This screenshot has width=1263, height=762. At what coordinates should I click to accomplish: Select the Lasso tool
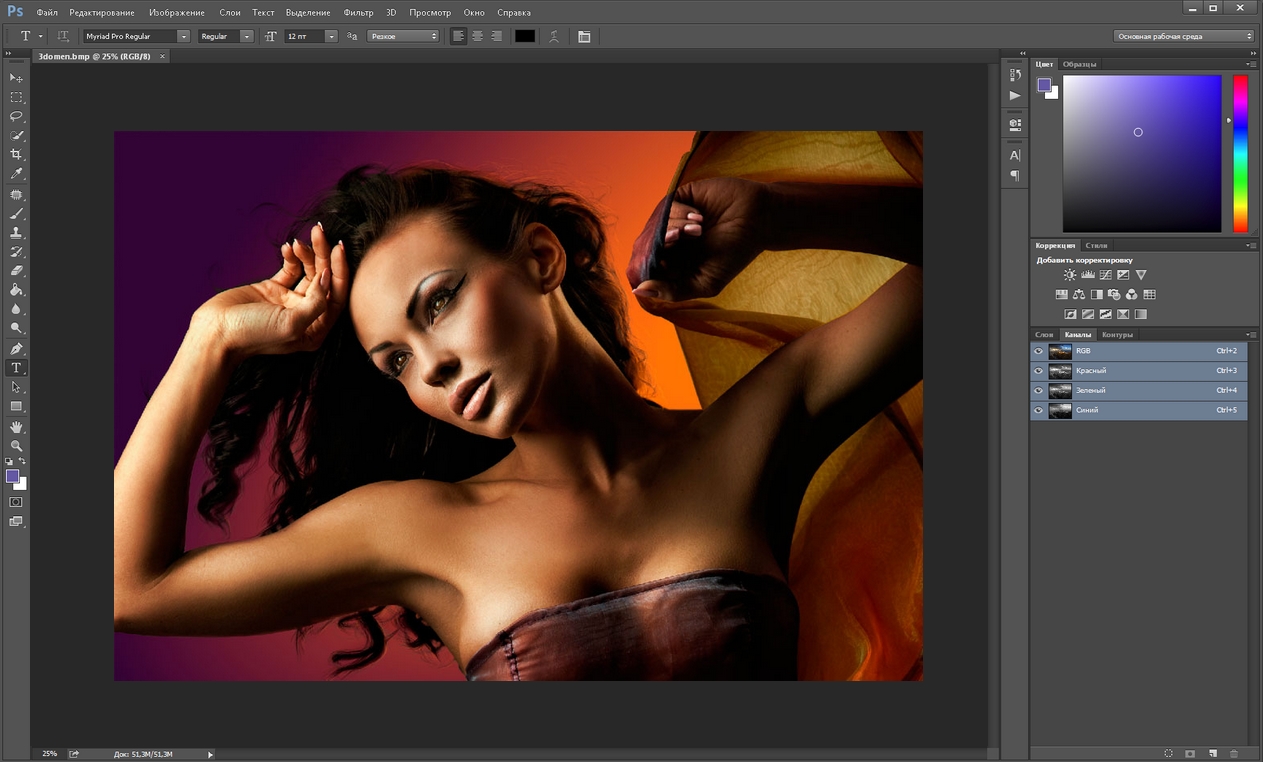tap(16, 116)
